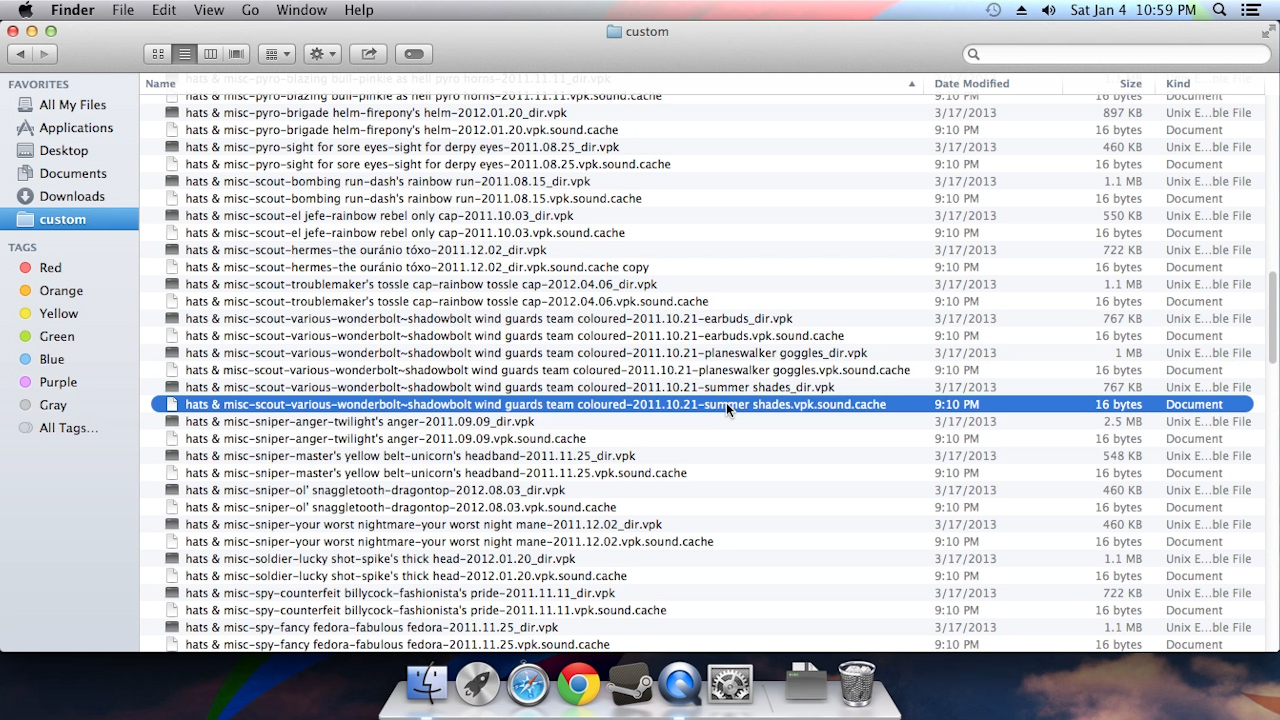This screenshot has height=720, width=1280.
Task: Open Downloads in sidebar
Action: [72, 197]
